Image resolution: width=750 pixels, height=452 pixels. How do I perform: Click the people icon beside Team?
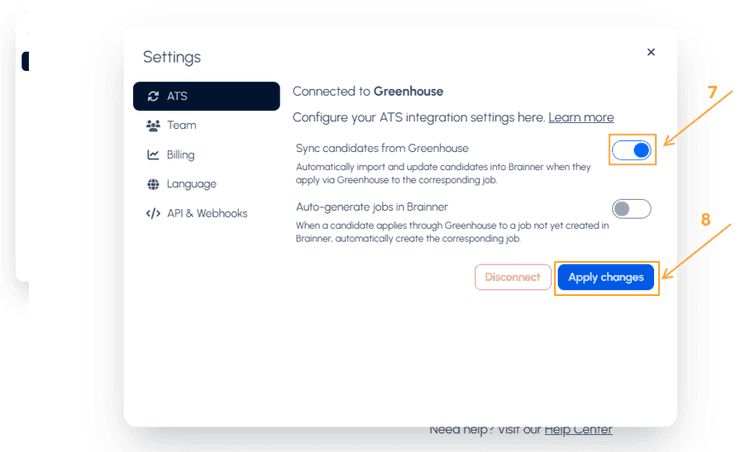153,126
